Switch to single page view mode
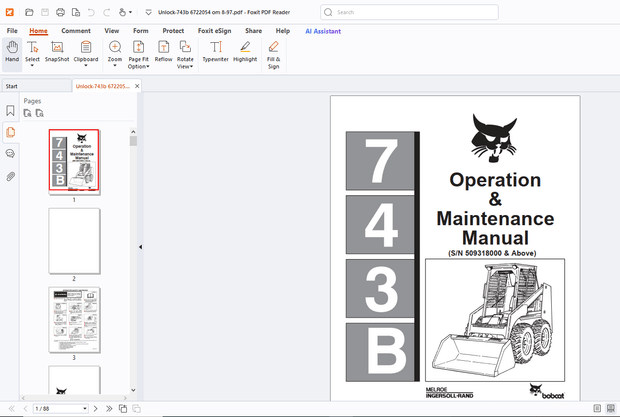620x417 pixels. 597,408
